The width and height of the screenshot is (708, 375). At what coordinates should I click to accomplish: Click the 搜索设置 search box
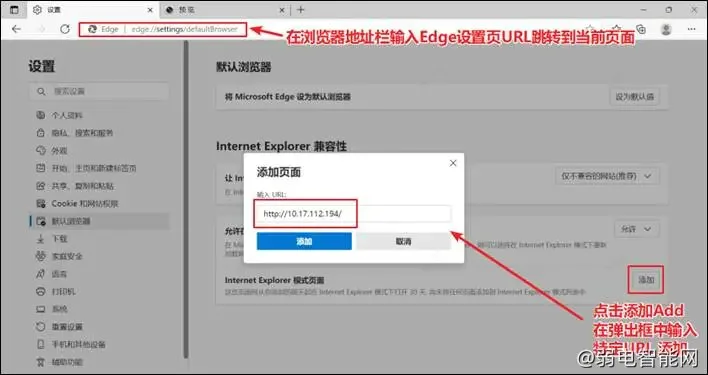[99, 92]
